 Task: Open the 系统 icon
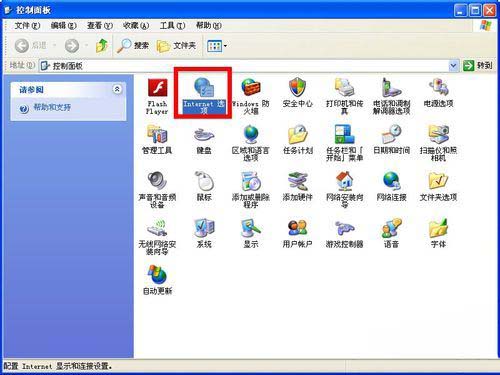(x=204, y=228)
